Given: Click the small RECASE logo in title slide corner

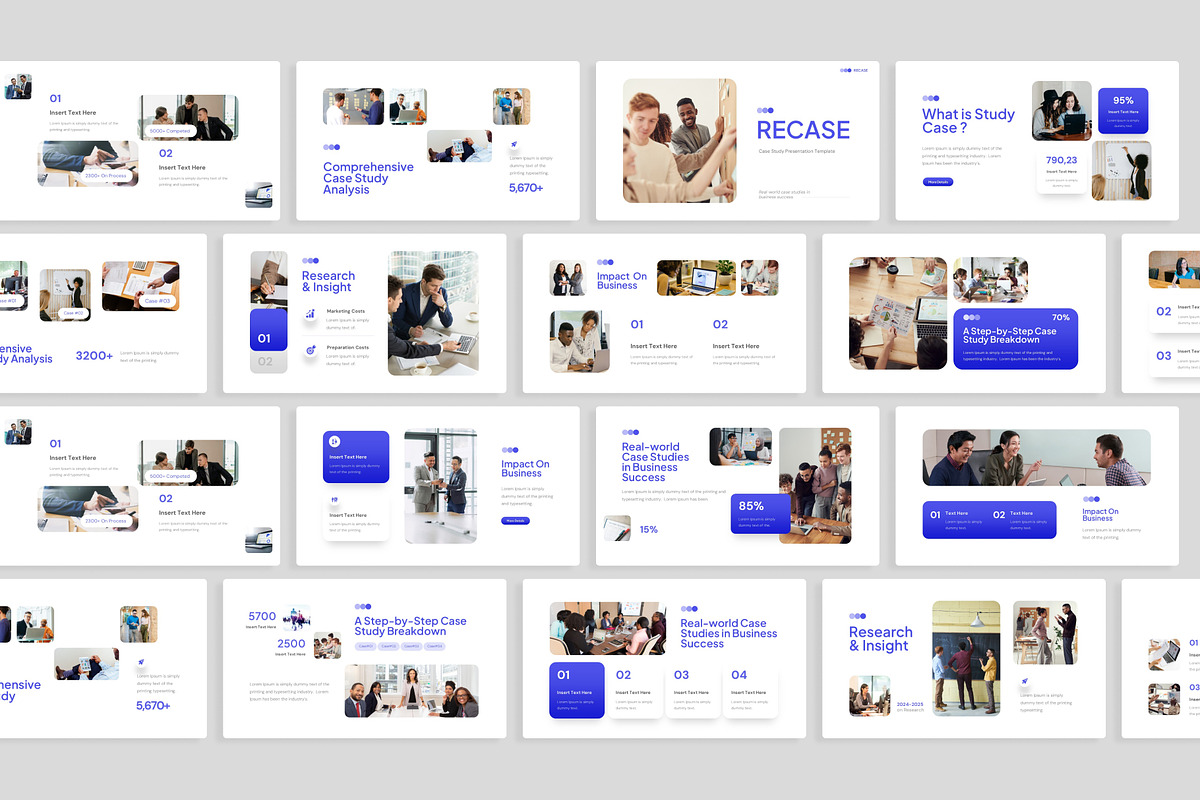Looking at the screenshot, I should pos(854,70).
